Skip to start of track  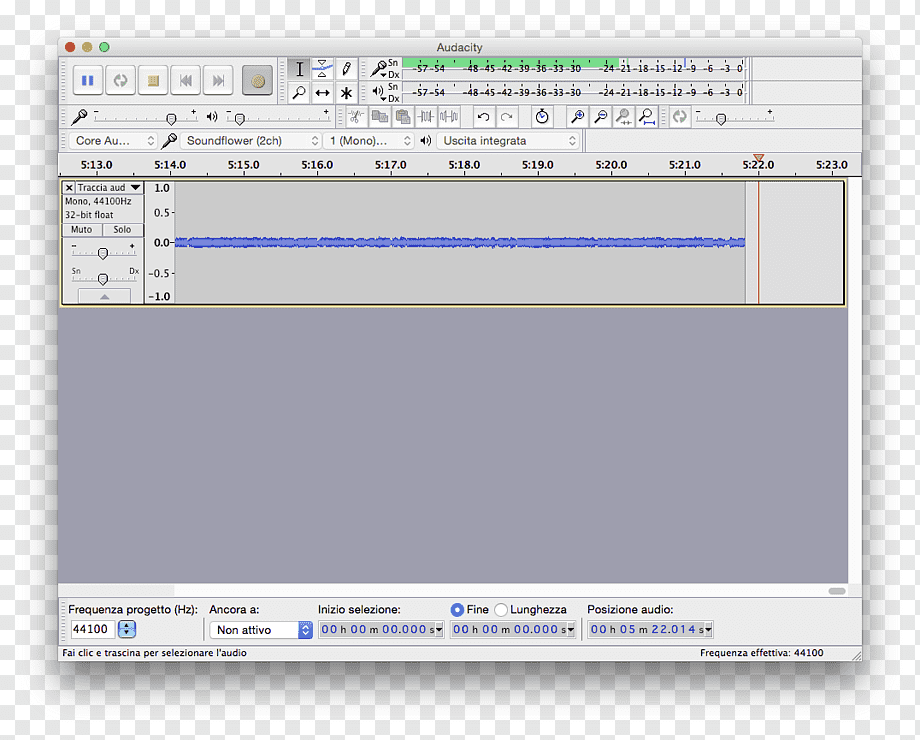click(x=186, y=80)
